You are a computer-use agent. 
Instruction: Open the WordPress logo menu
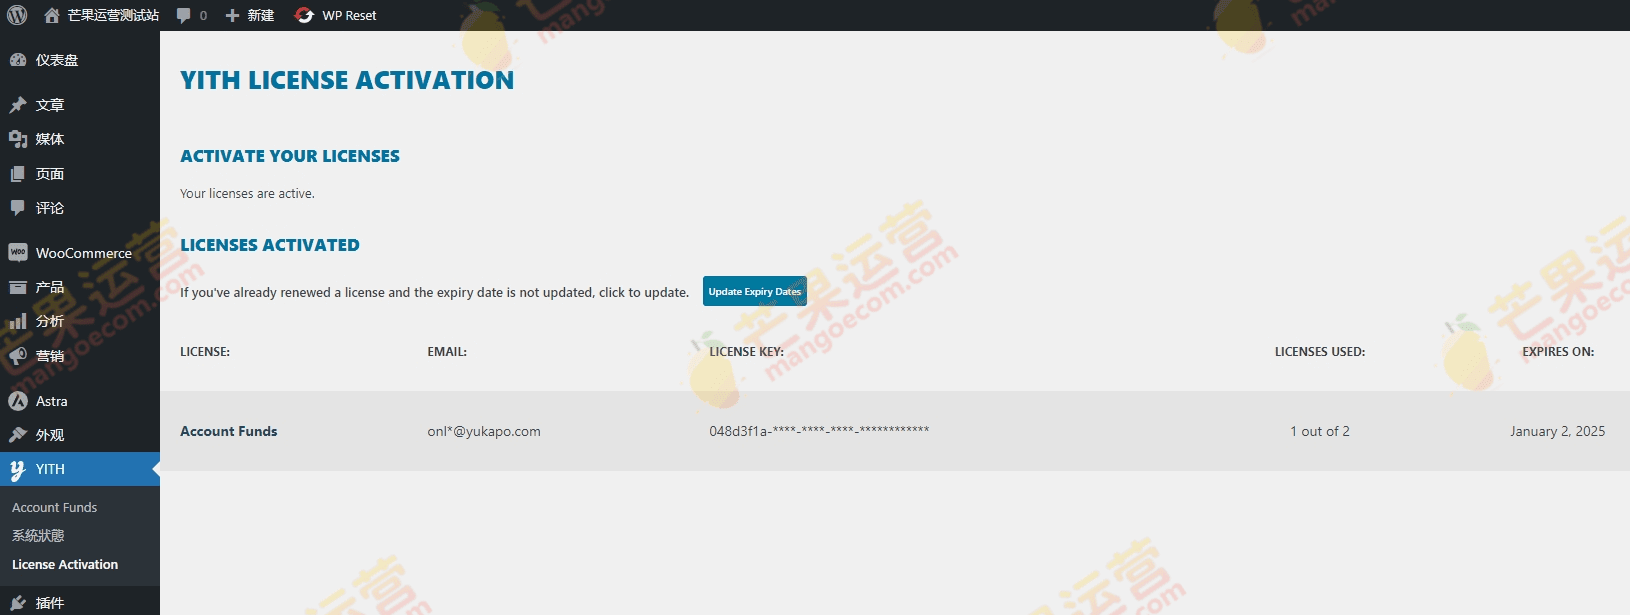17,15
